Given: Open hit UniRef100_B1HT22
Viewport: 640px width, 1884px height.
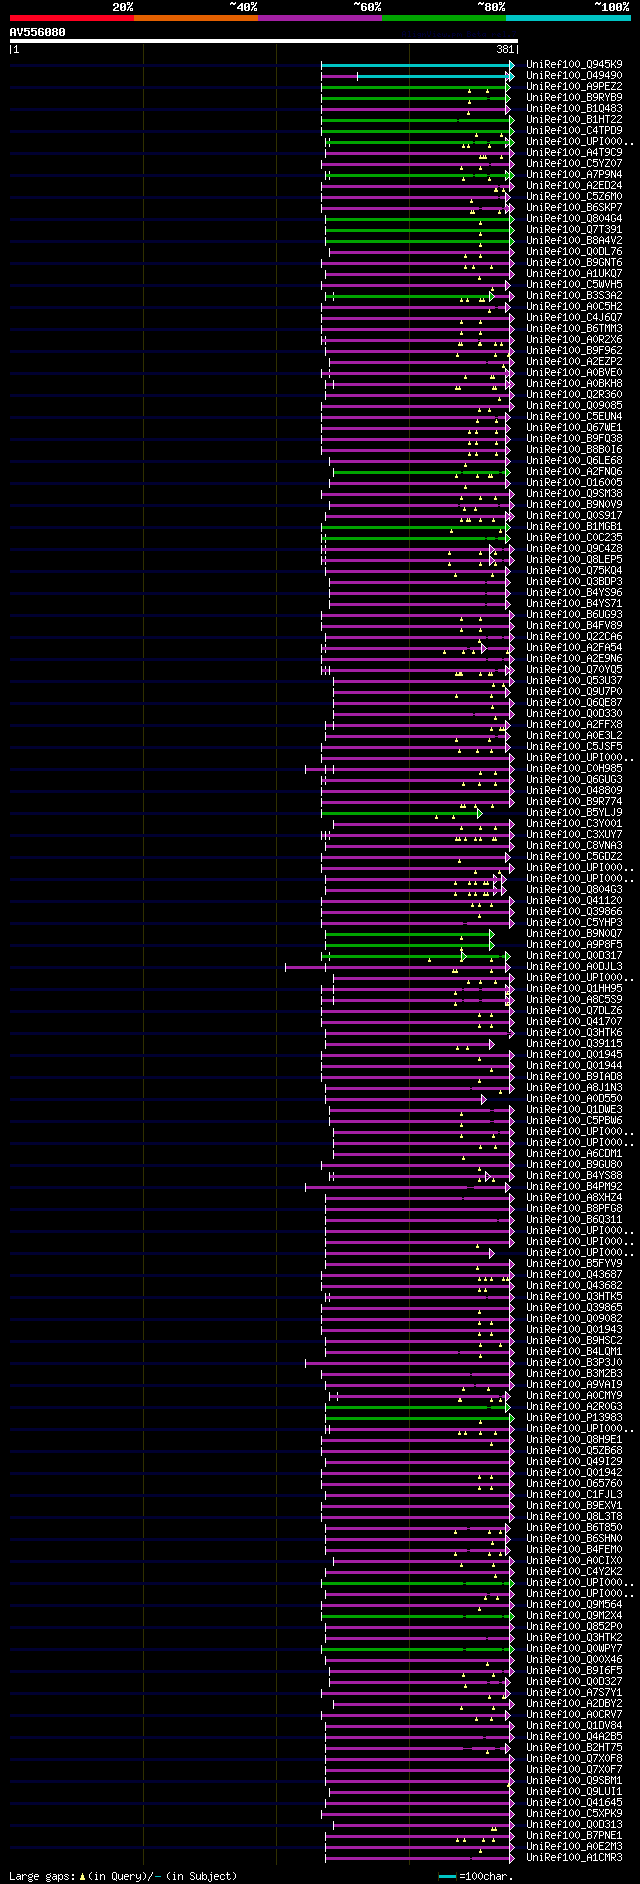Looking at the screenshot, I should pyautogui.click(x=574, y=119).
